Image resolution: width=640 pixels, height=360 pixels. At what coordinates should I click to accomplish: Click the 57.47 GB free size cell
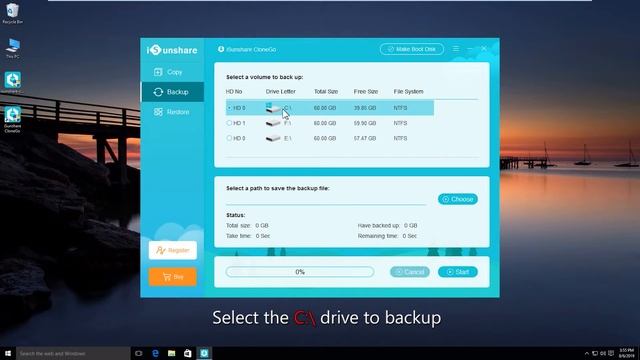[x=365, y=138]
